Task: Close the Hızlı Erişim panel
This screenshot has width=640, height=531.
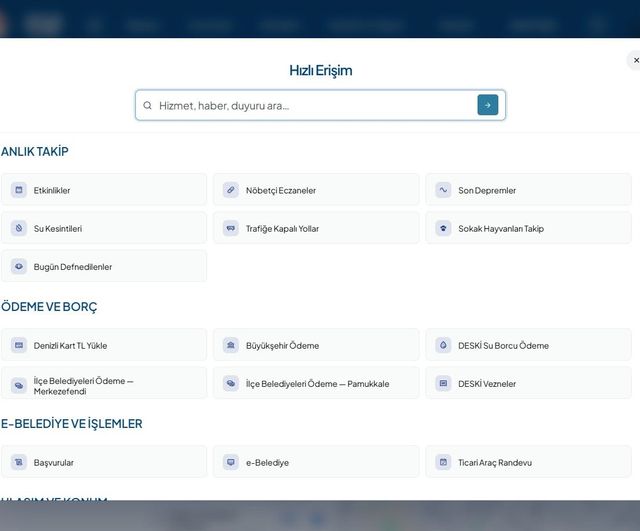Action: tap(635, 60)
